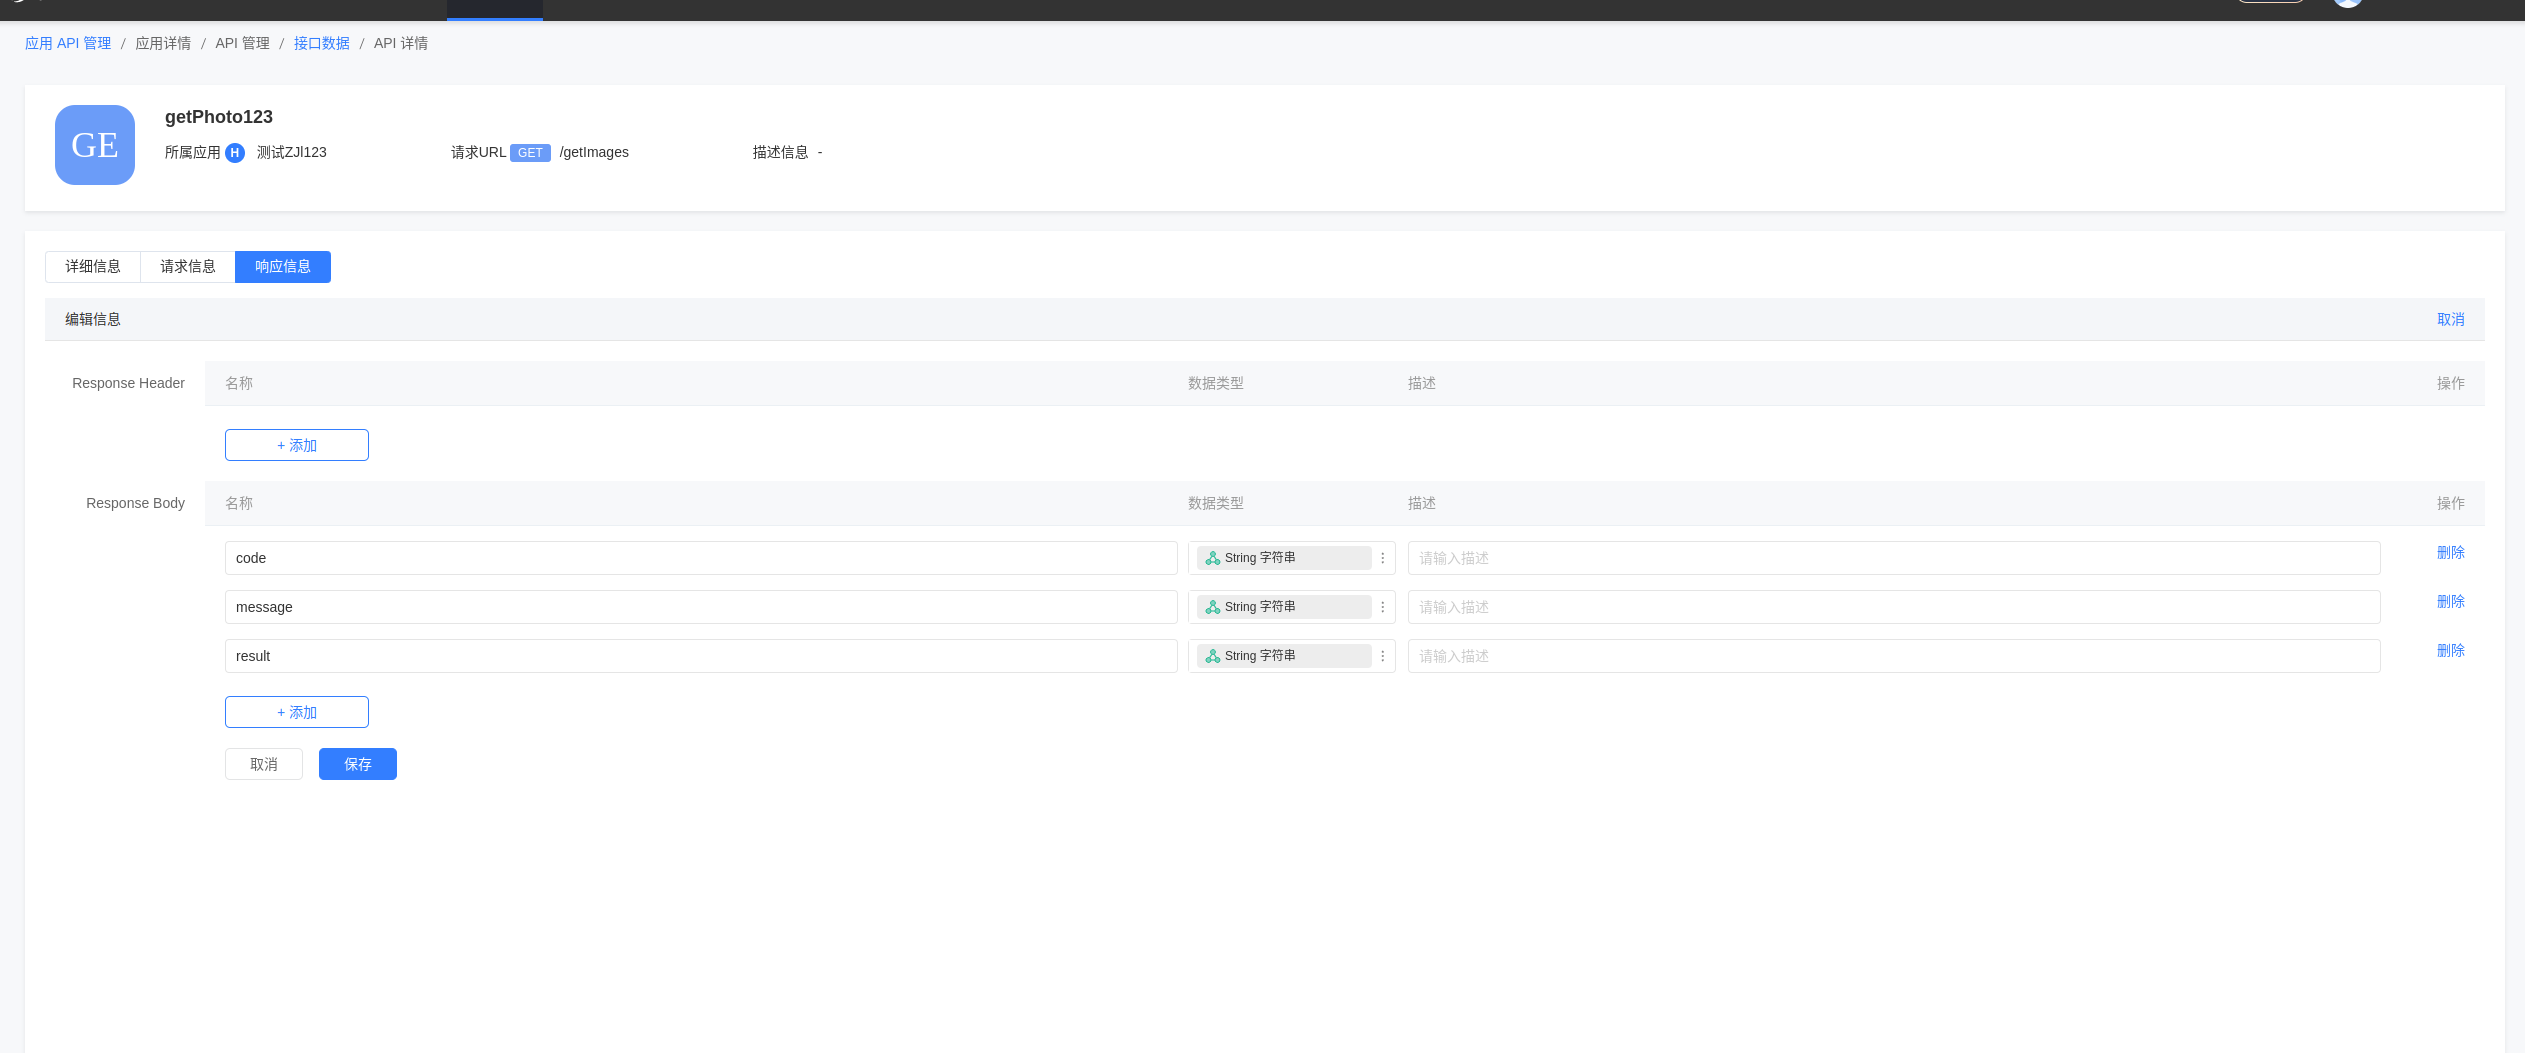The image size is (2525, 1053).
Task: Delete the result row
Action: pos(2451,650)
